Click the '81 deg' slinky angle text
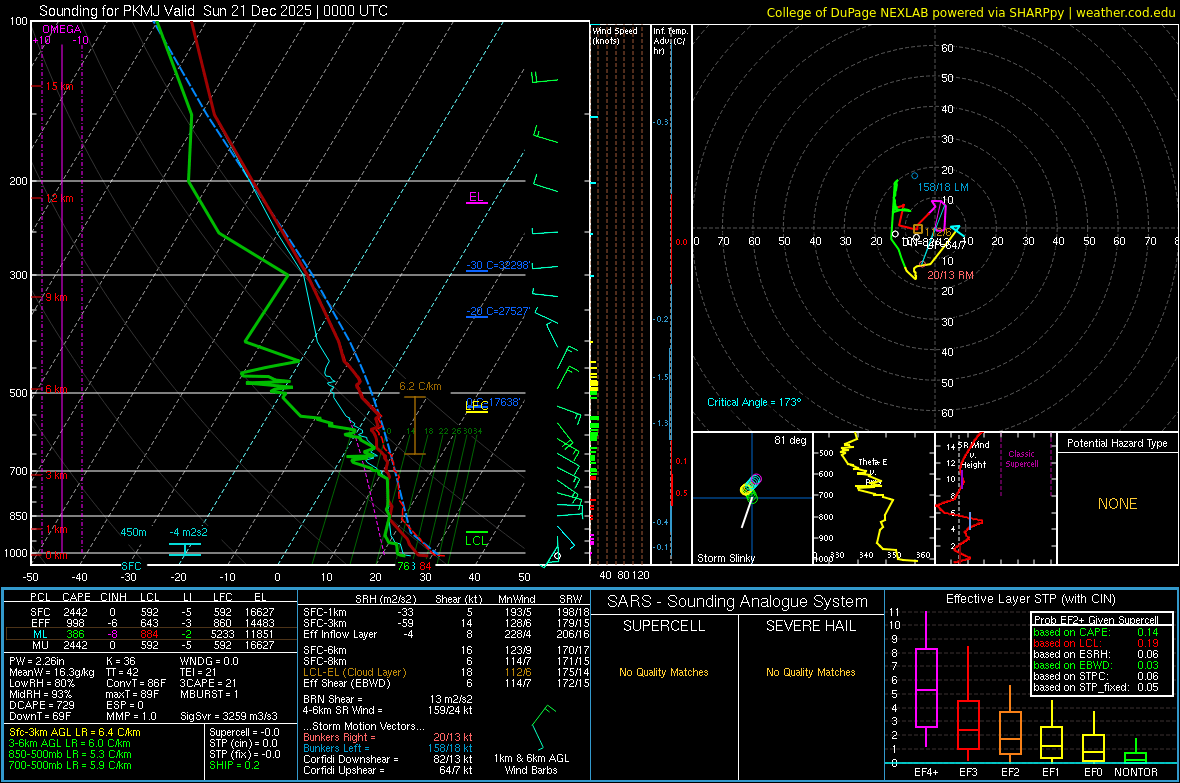 pyautogui.click(x=789, y=440)
